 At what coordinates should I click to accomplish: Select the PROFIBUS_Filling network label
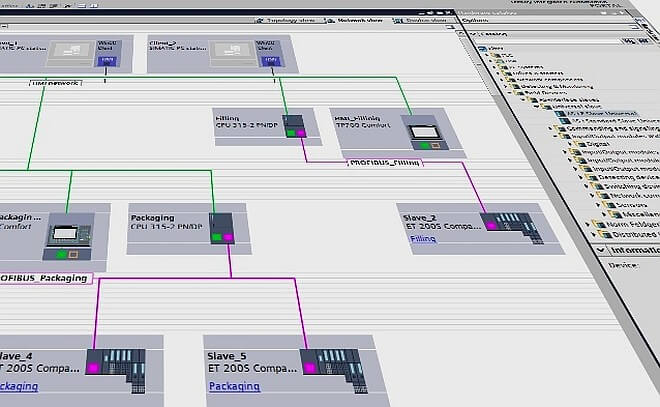click(x=385, y=162)
